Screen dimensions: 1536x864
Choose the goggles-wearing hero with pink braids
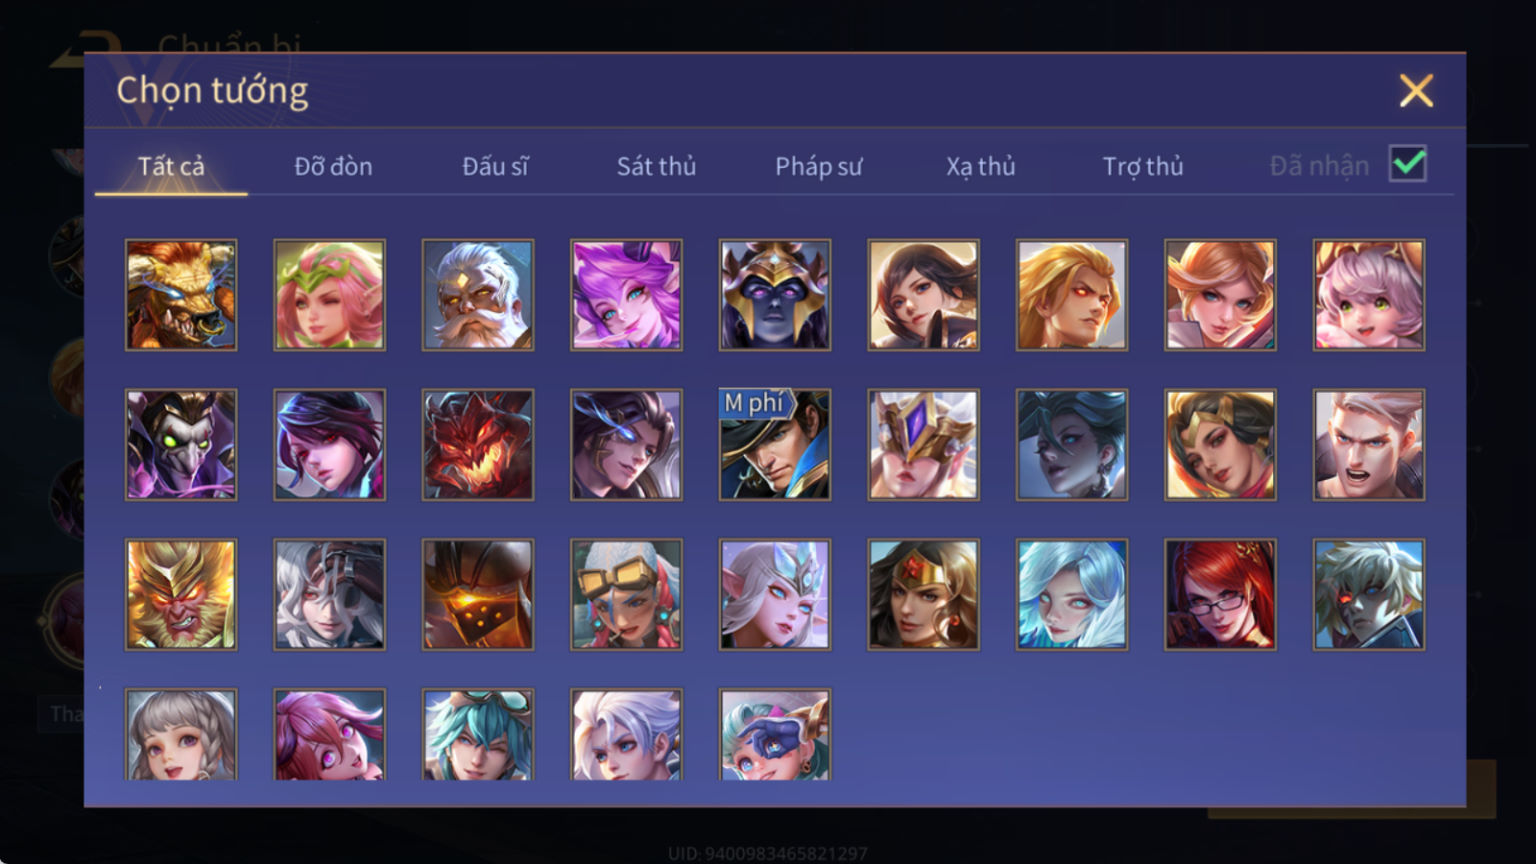626,595
